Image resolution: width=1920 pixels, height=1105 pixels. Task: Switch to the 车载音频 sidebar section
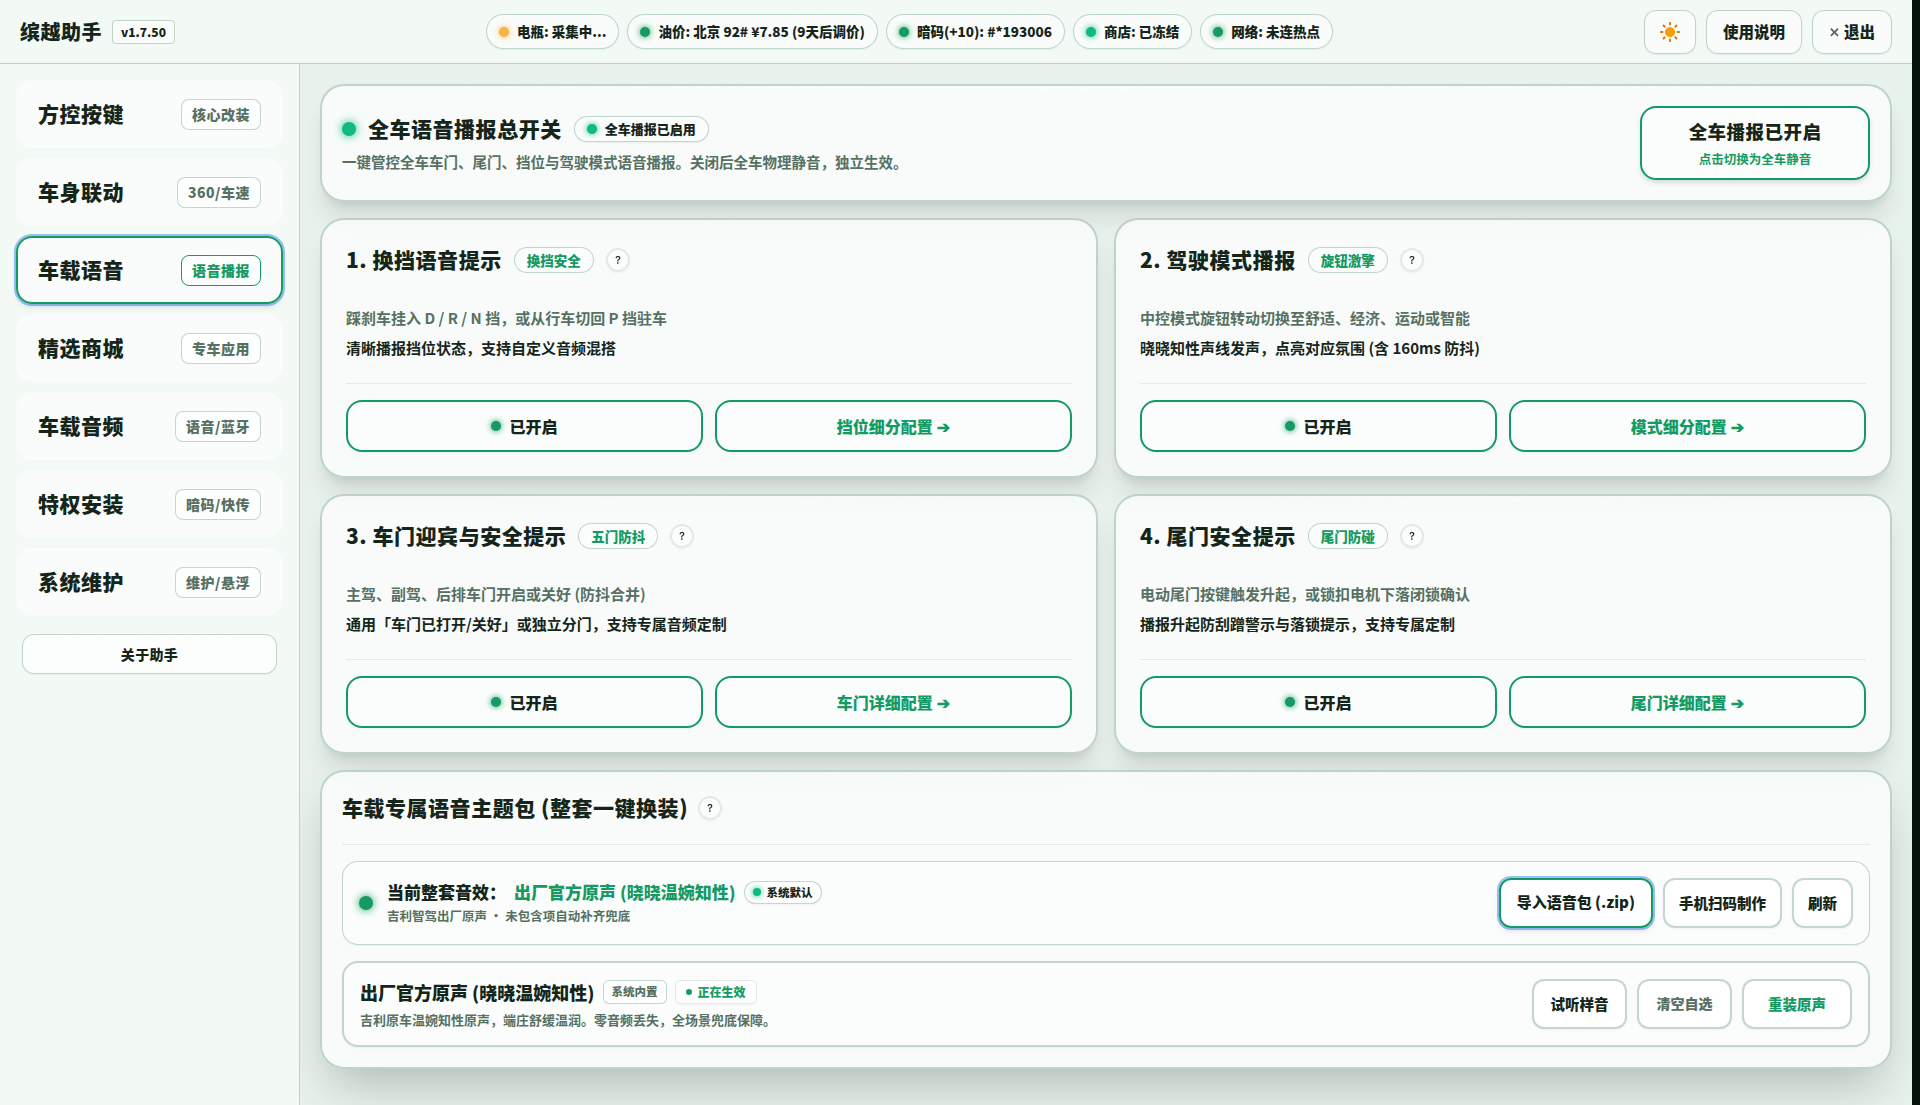(x=149, y=427)
